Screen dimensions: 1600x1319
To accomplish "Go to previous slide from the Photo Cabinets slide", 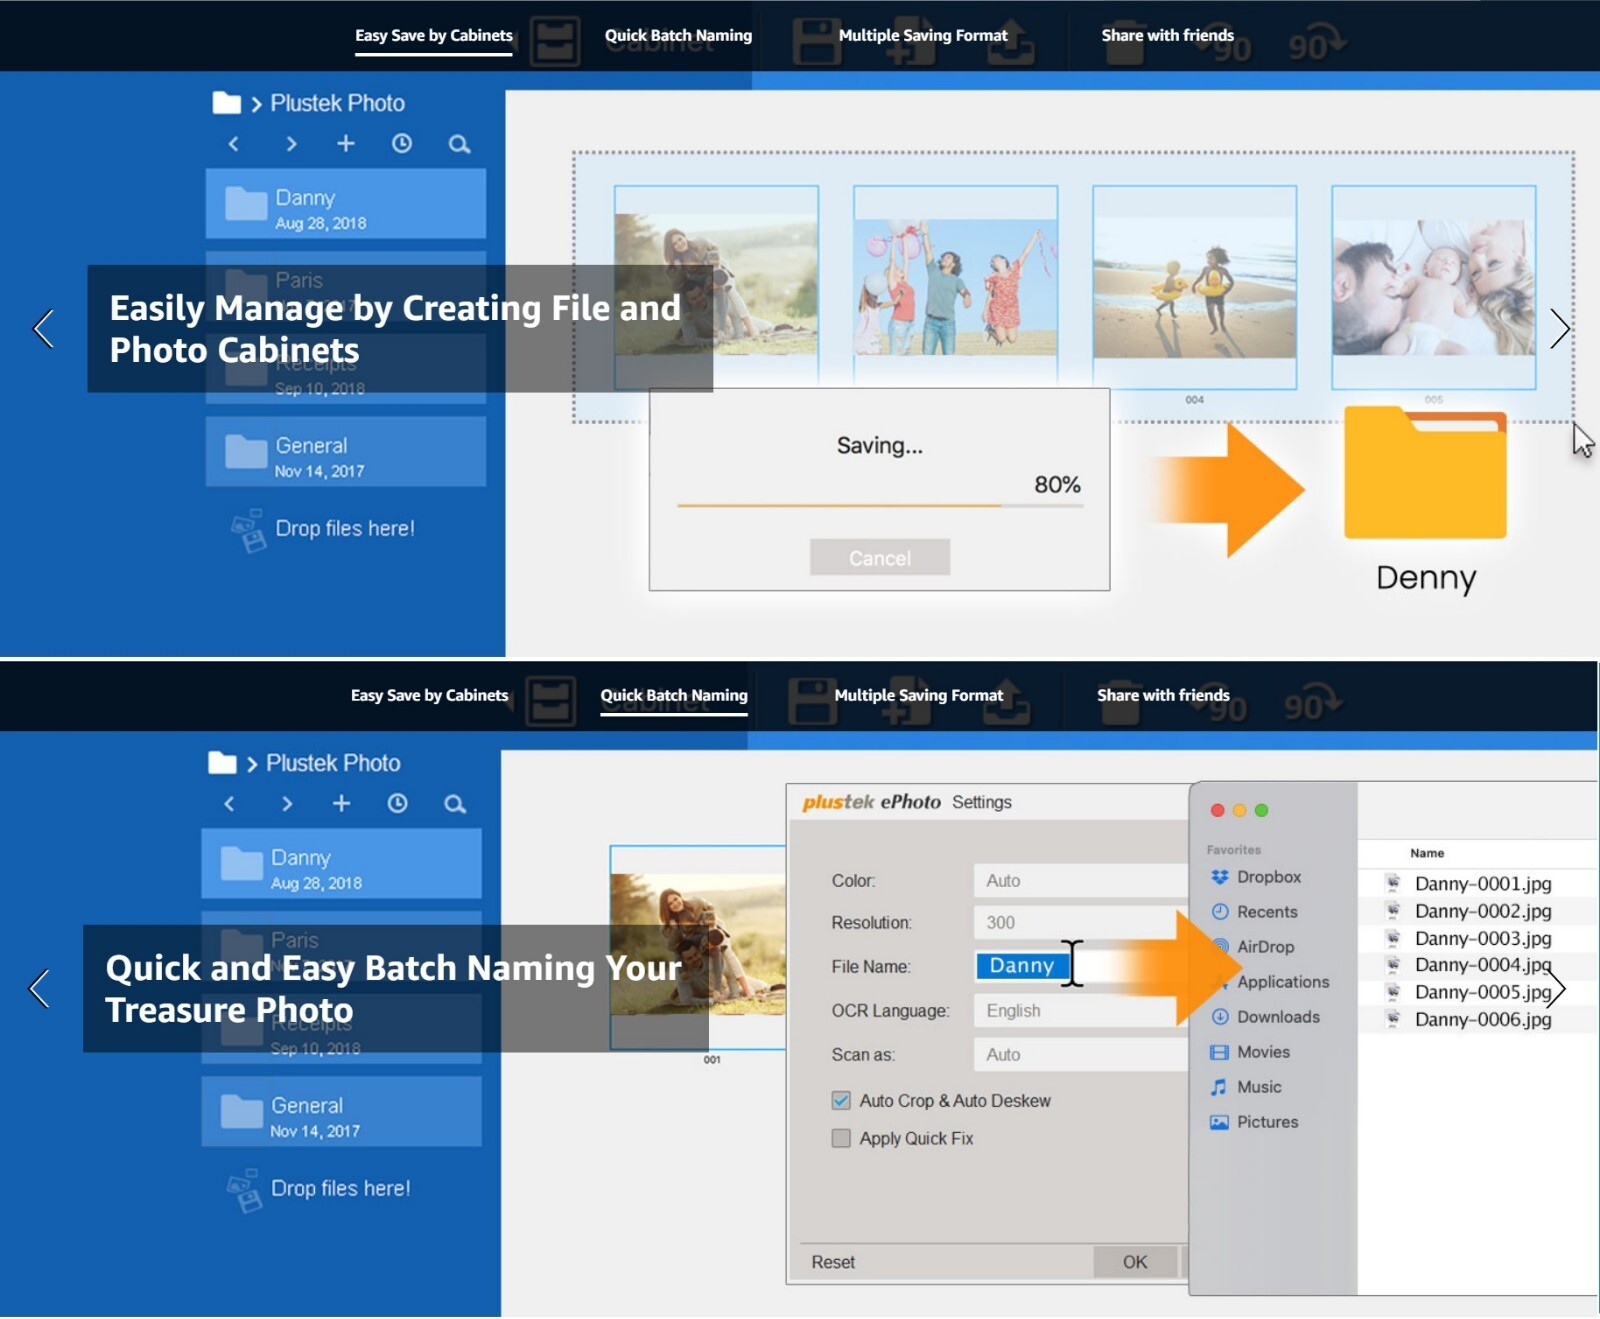I will click(x=44, y=328).
